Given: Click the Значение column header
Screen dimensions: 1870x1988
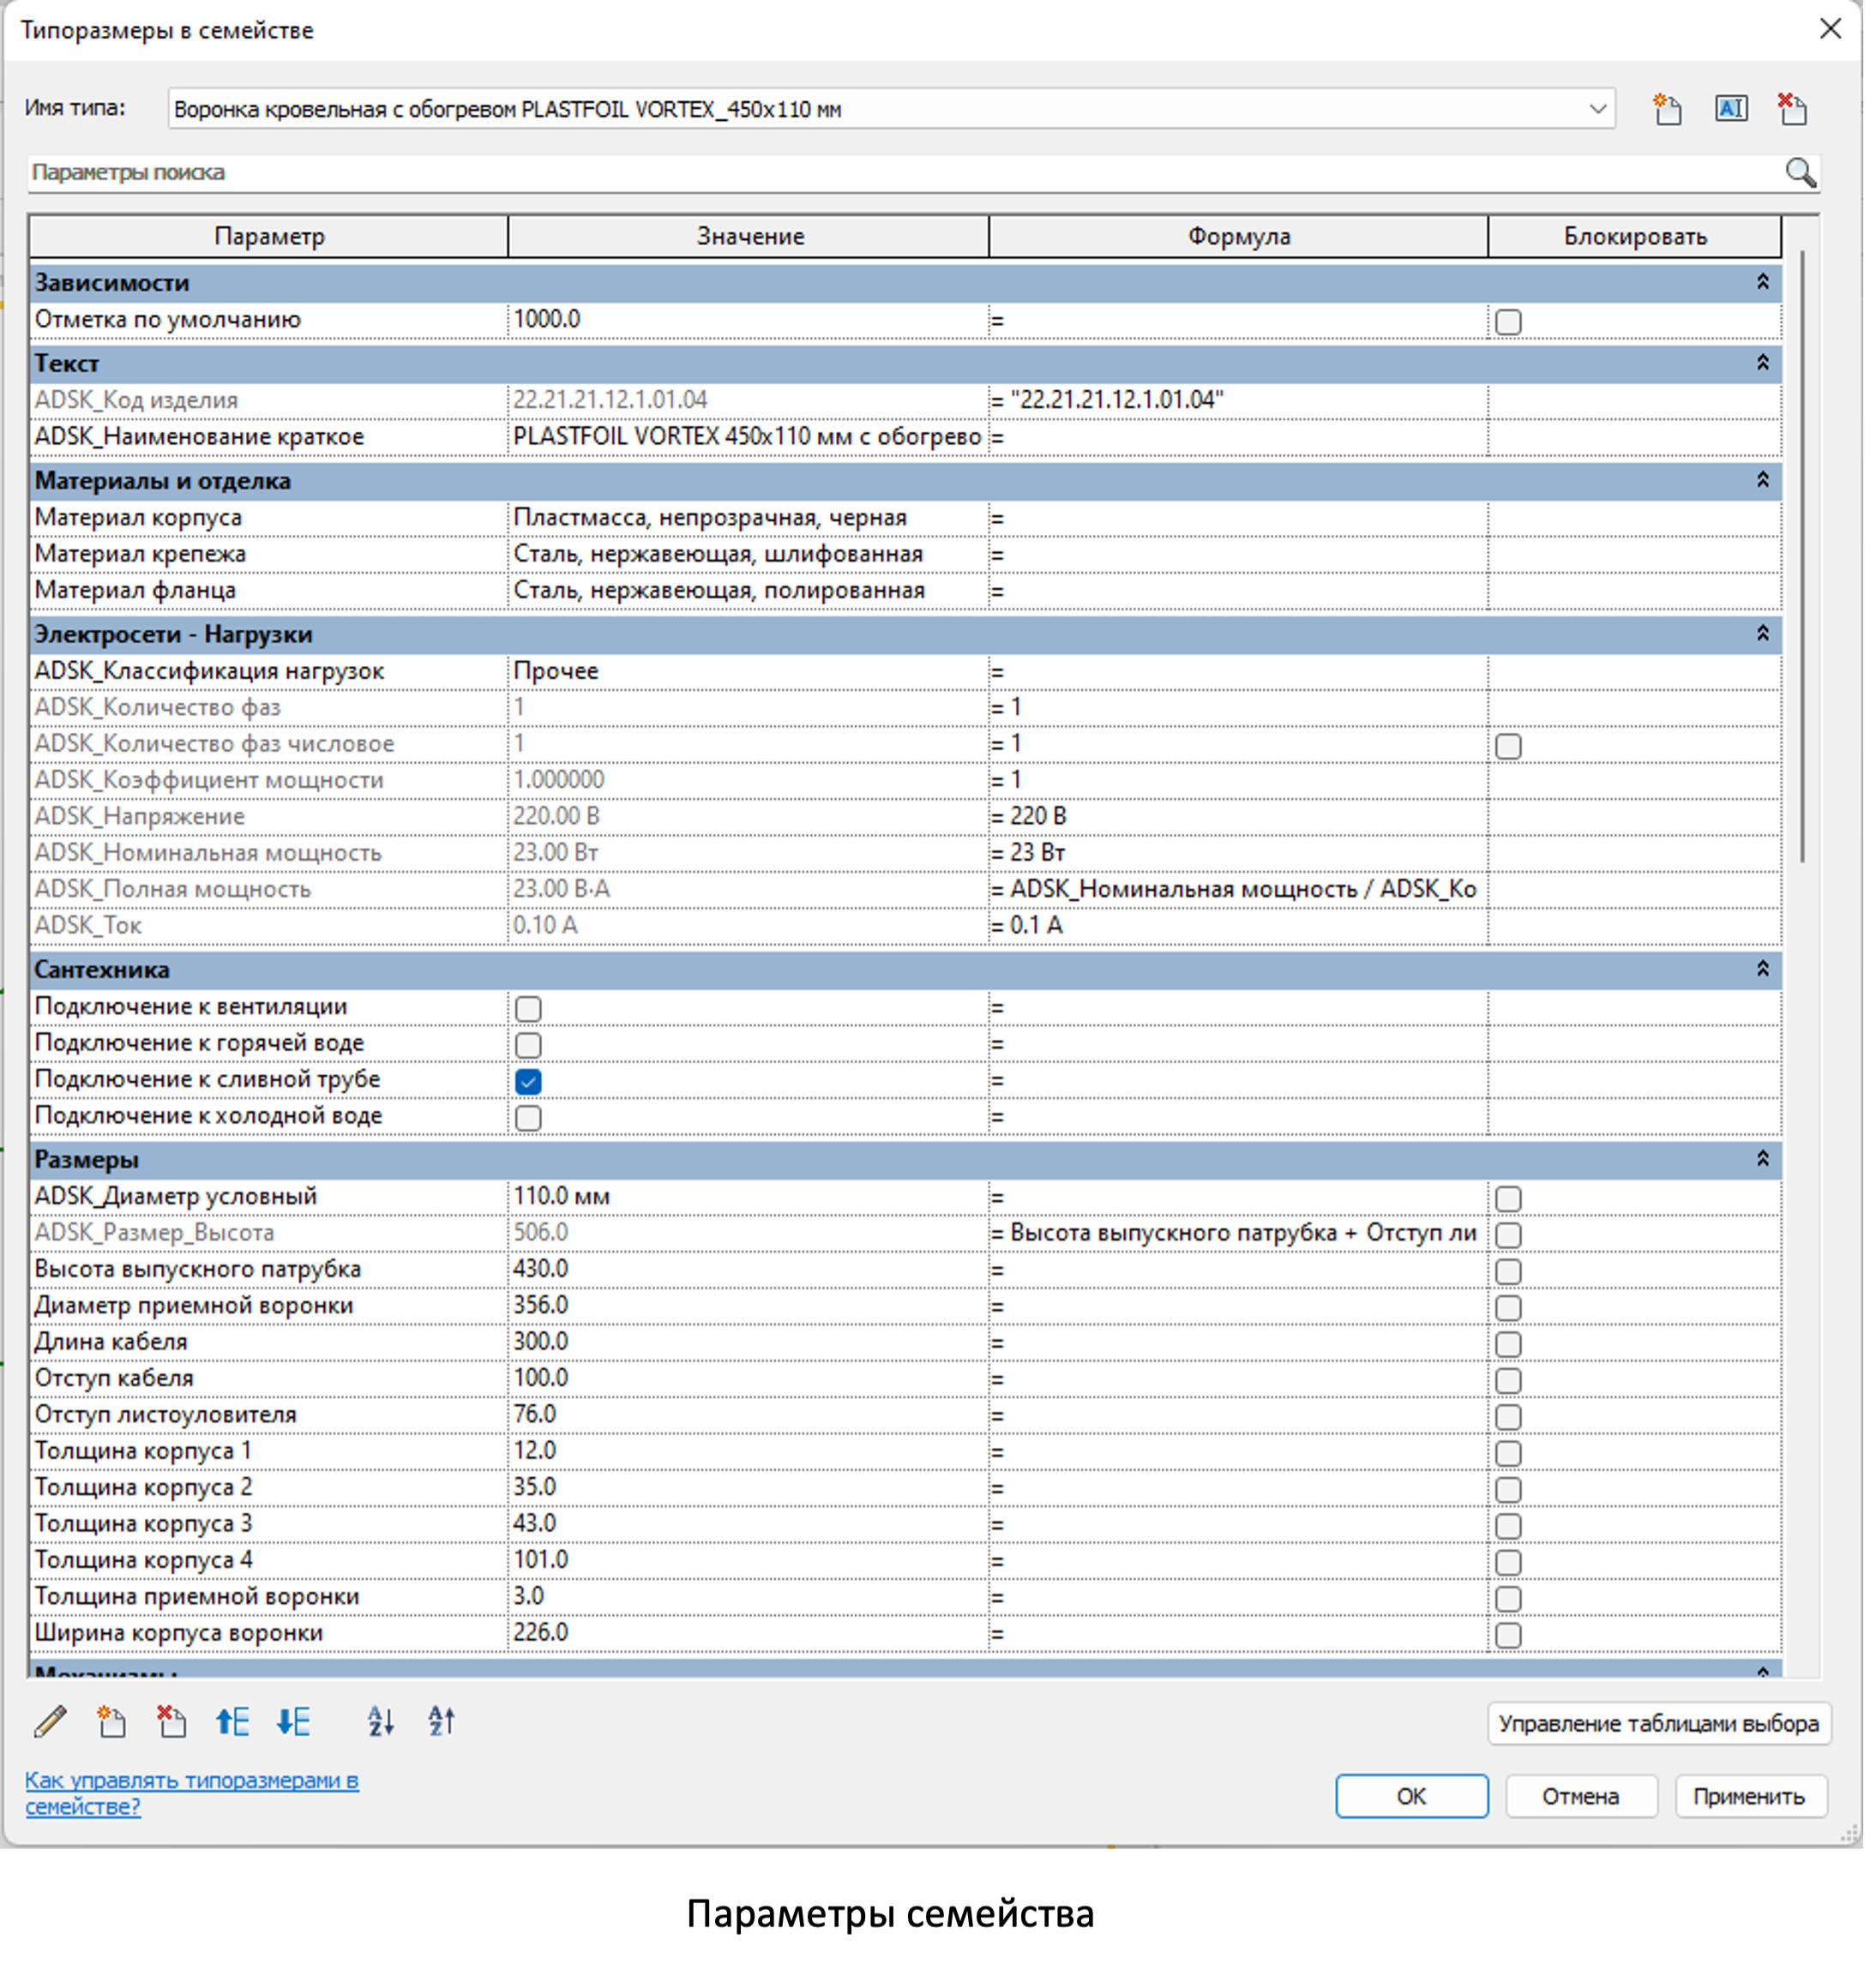Looking at the screenshot, I should 749,236.
